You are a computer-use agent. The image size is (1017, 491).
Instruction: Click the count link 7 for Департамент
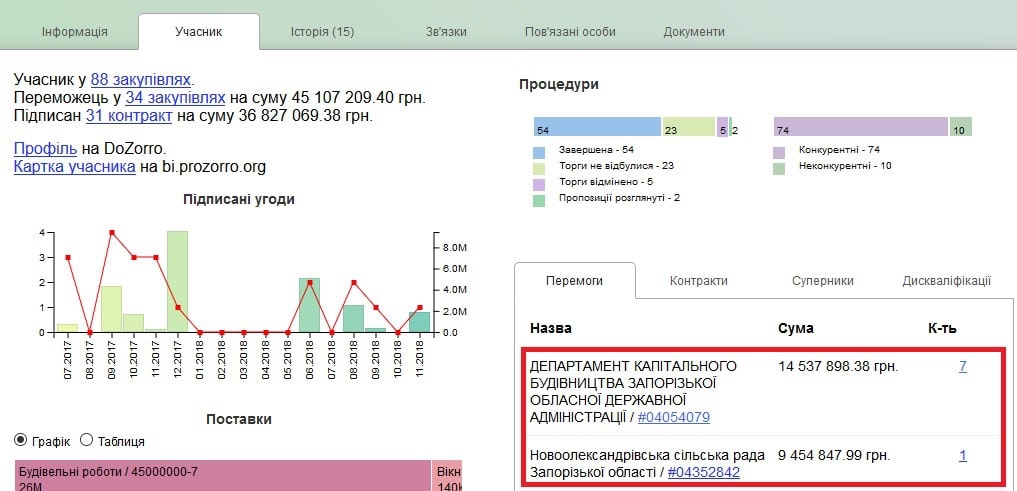pyautogui.click(x=962, y=366)
